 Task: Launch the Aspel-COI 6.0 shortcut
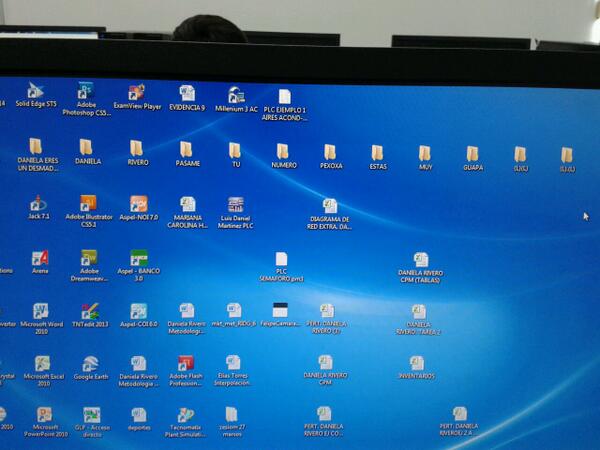pyautogui.click(x=139, y=316)
